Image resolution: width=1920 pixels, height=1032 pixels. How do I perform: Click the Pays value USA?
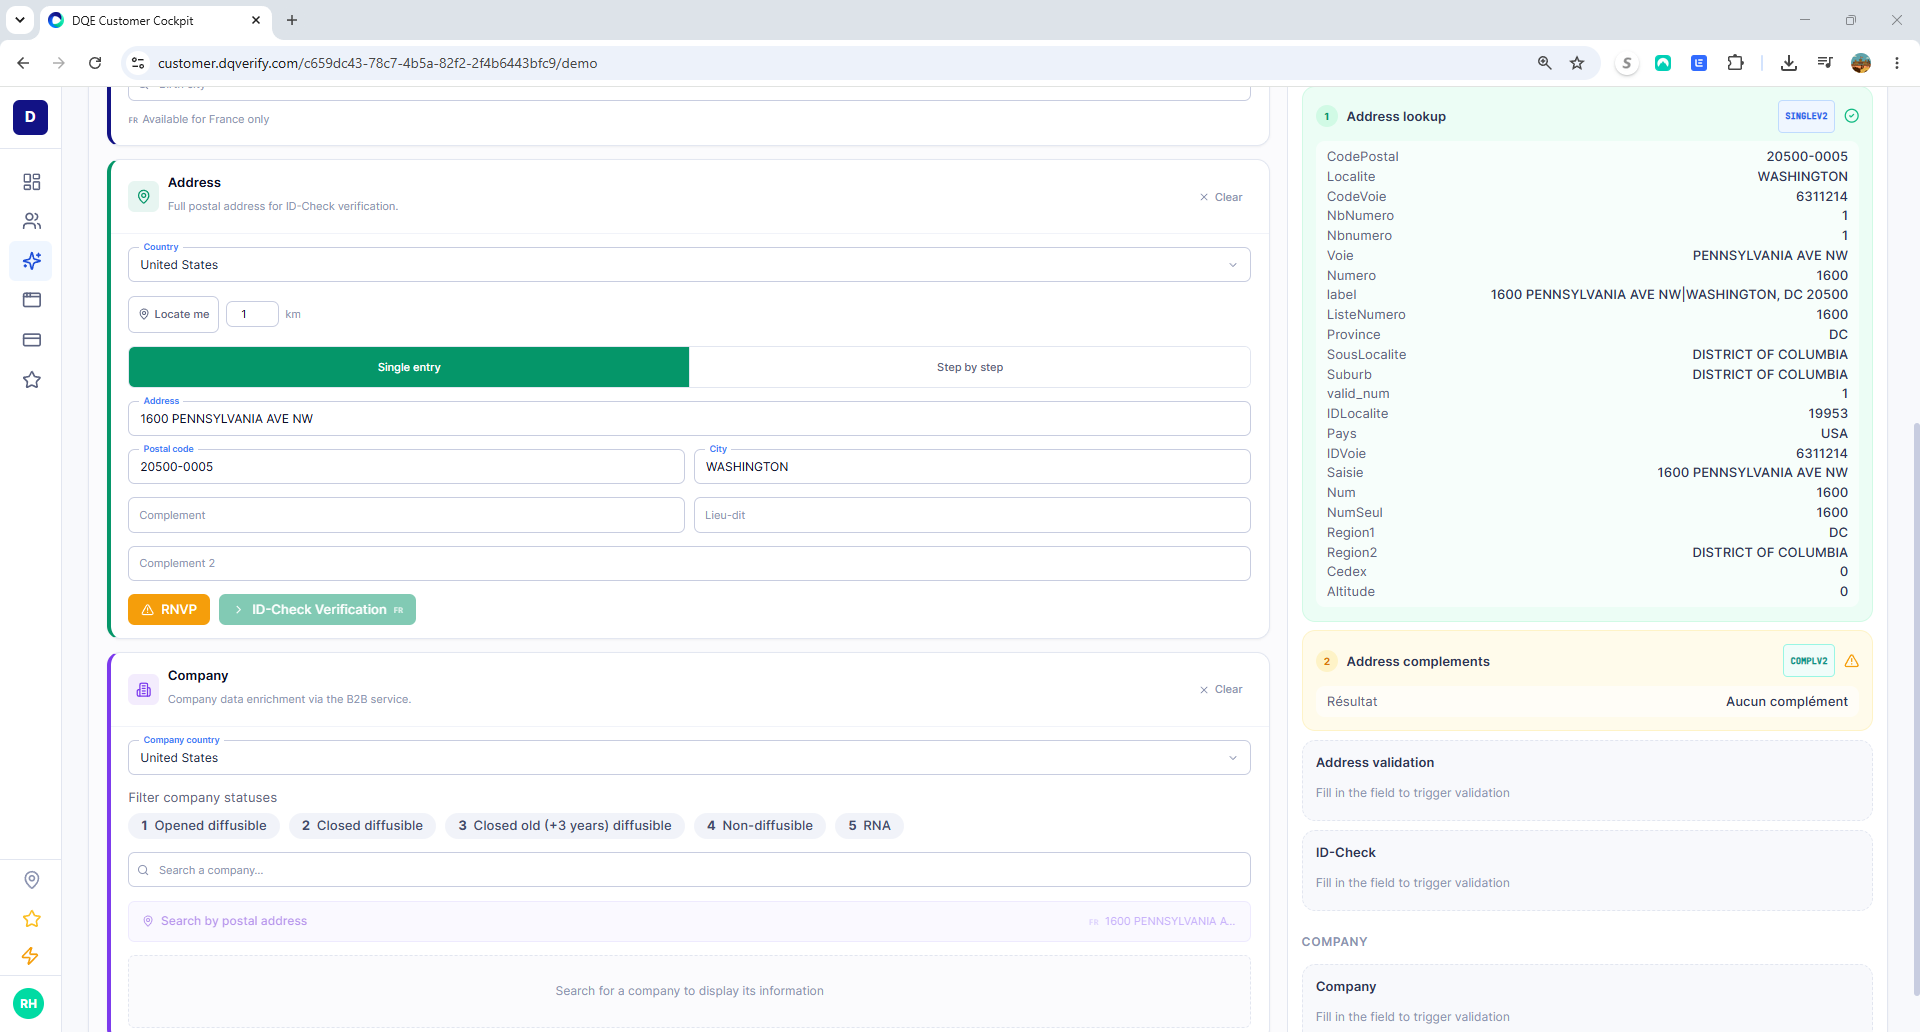(1834, 434)
